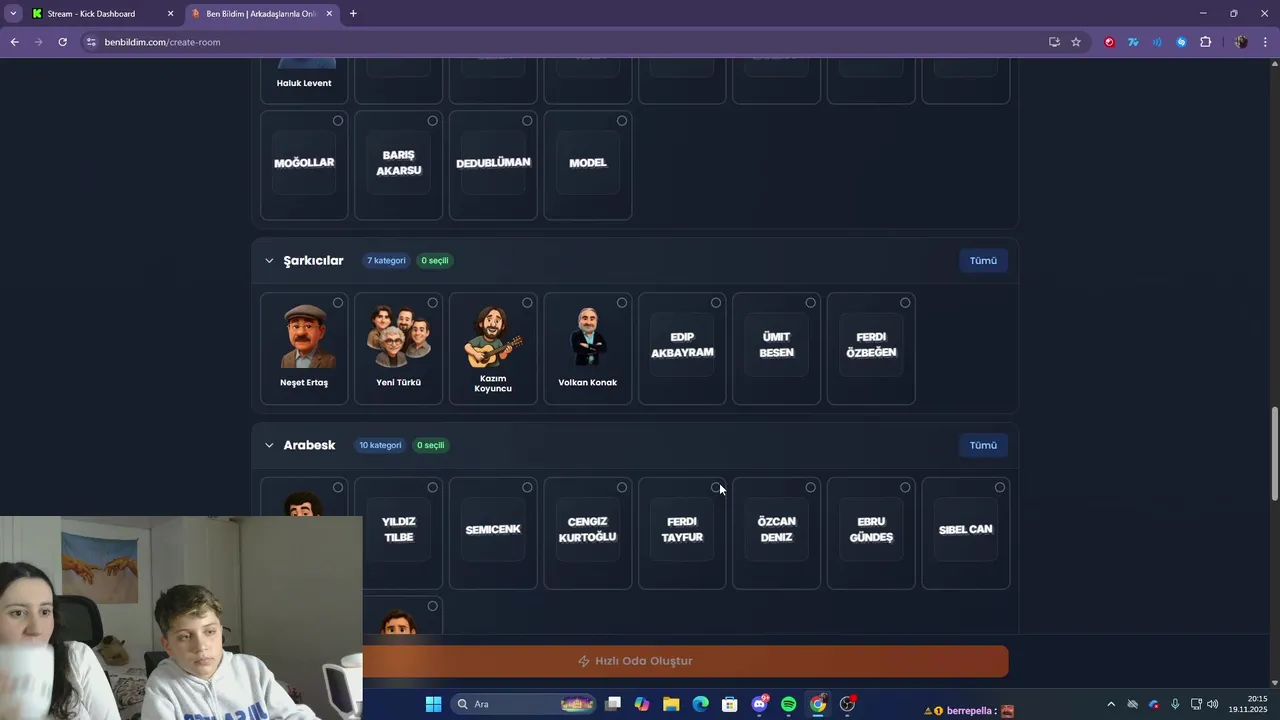Click the '10 kategori' badge in Arabesk

tap(380, 445)
